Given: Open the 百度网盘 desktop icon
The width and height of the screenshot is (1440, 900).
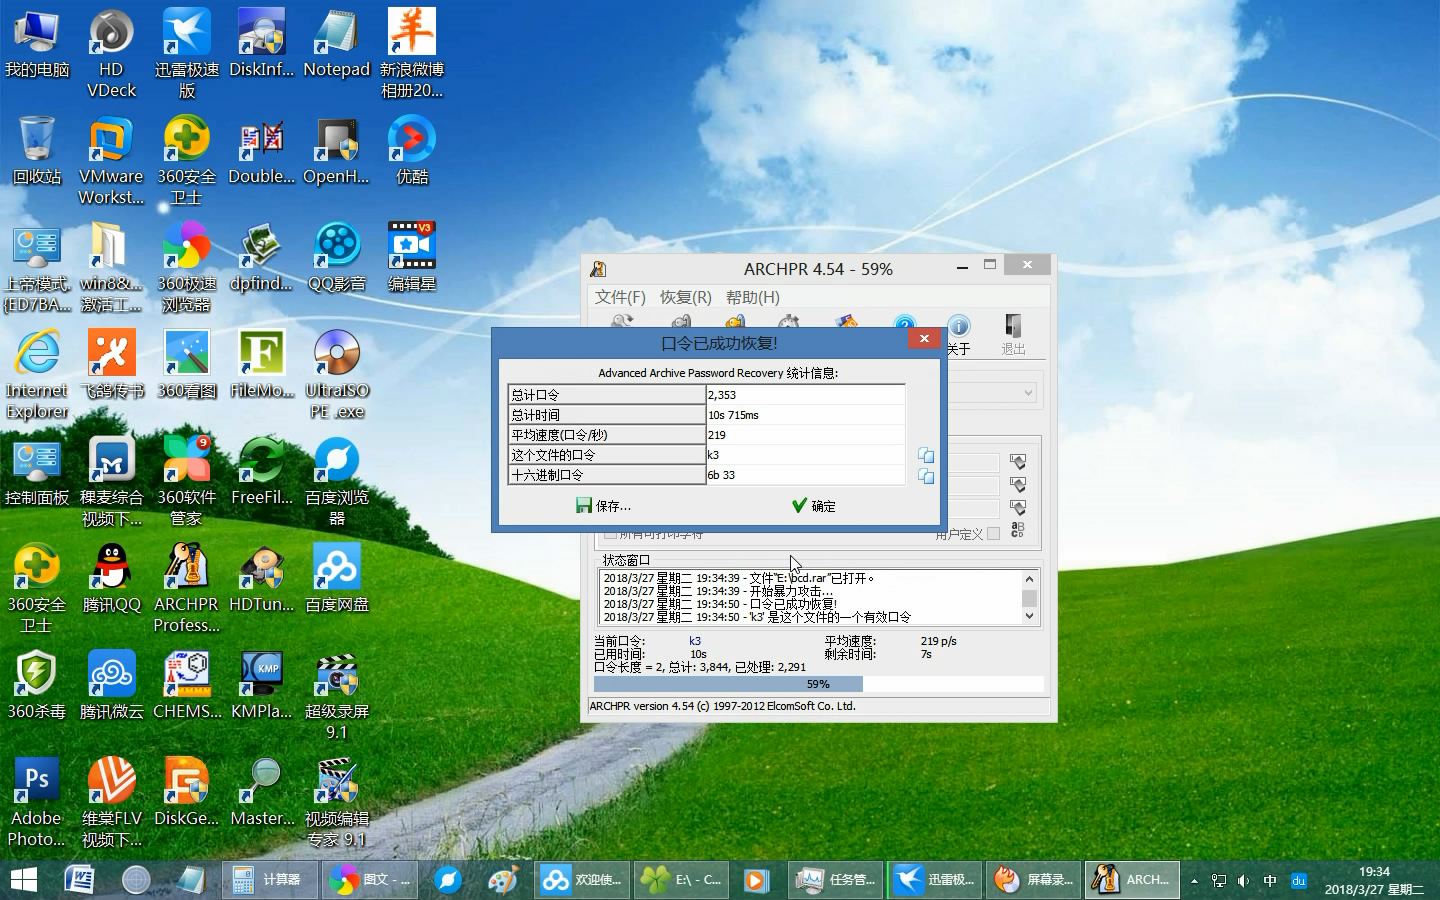Looking at the screenshot, I should 336,580.
